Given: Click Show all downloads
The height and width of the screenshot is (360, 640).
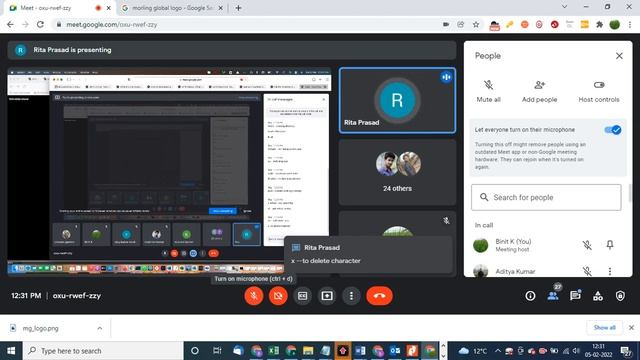Looking at the screenshot, I should tap(604, 327).
